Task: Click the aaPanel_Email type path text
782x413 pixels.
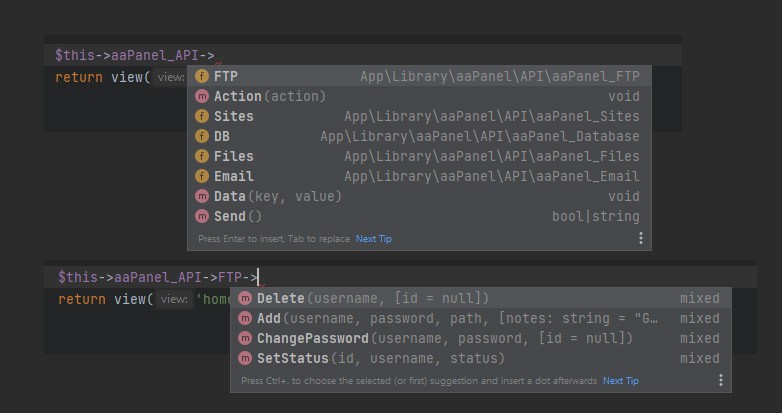Action: click(492, 176)
